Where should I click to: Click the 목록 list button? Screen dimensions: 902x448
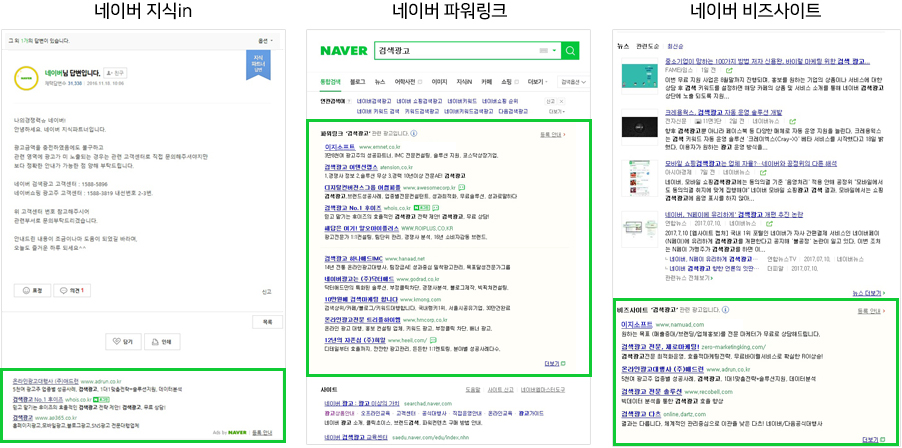coord(267,322)
